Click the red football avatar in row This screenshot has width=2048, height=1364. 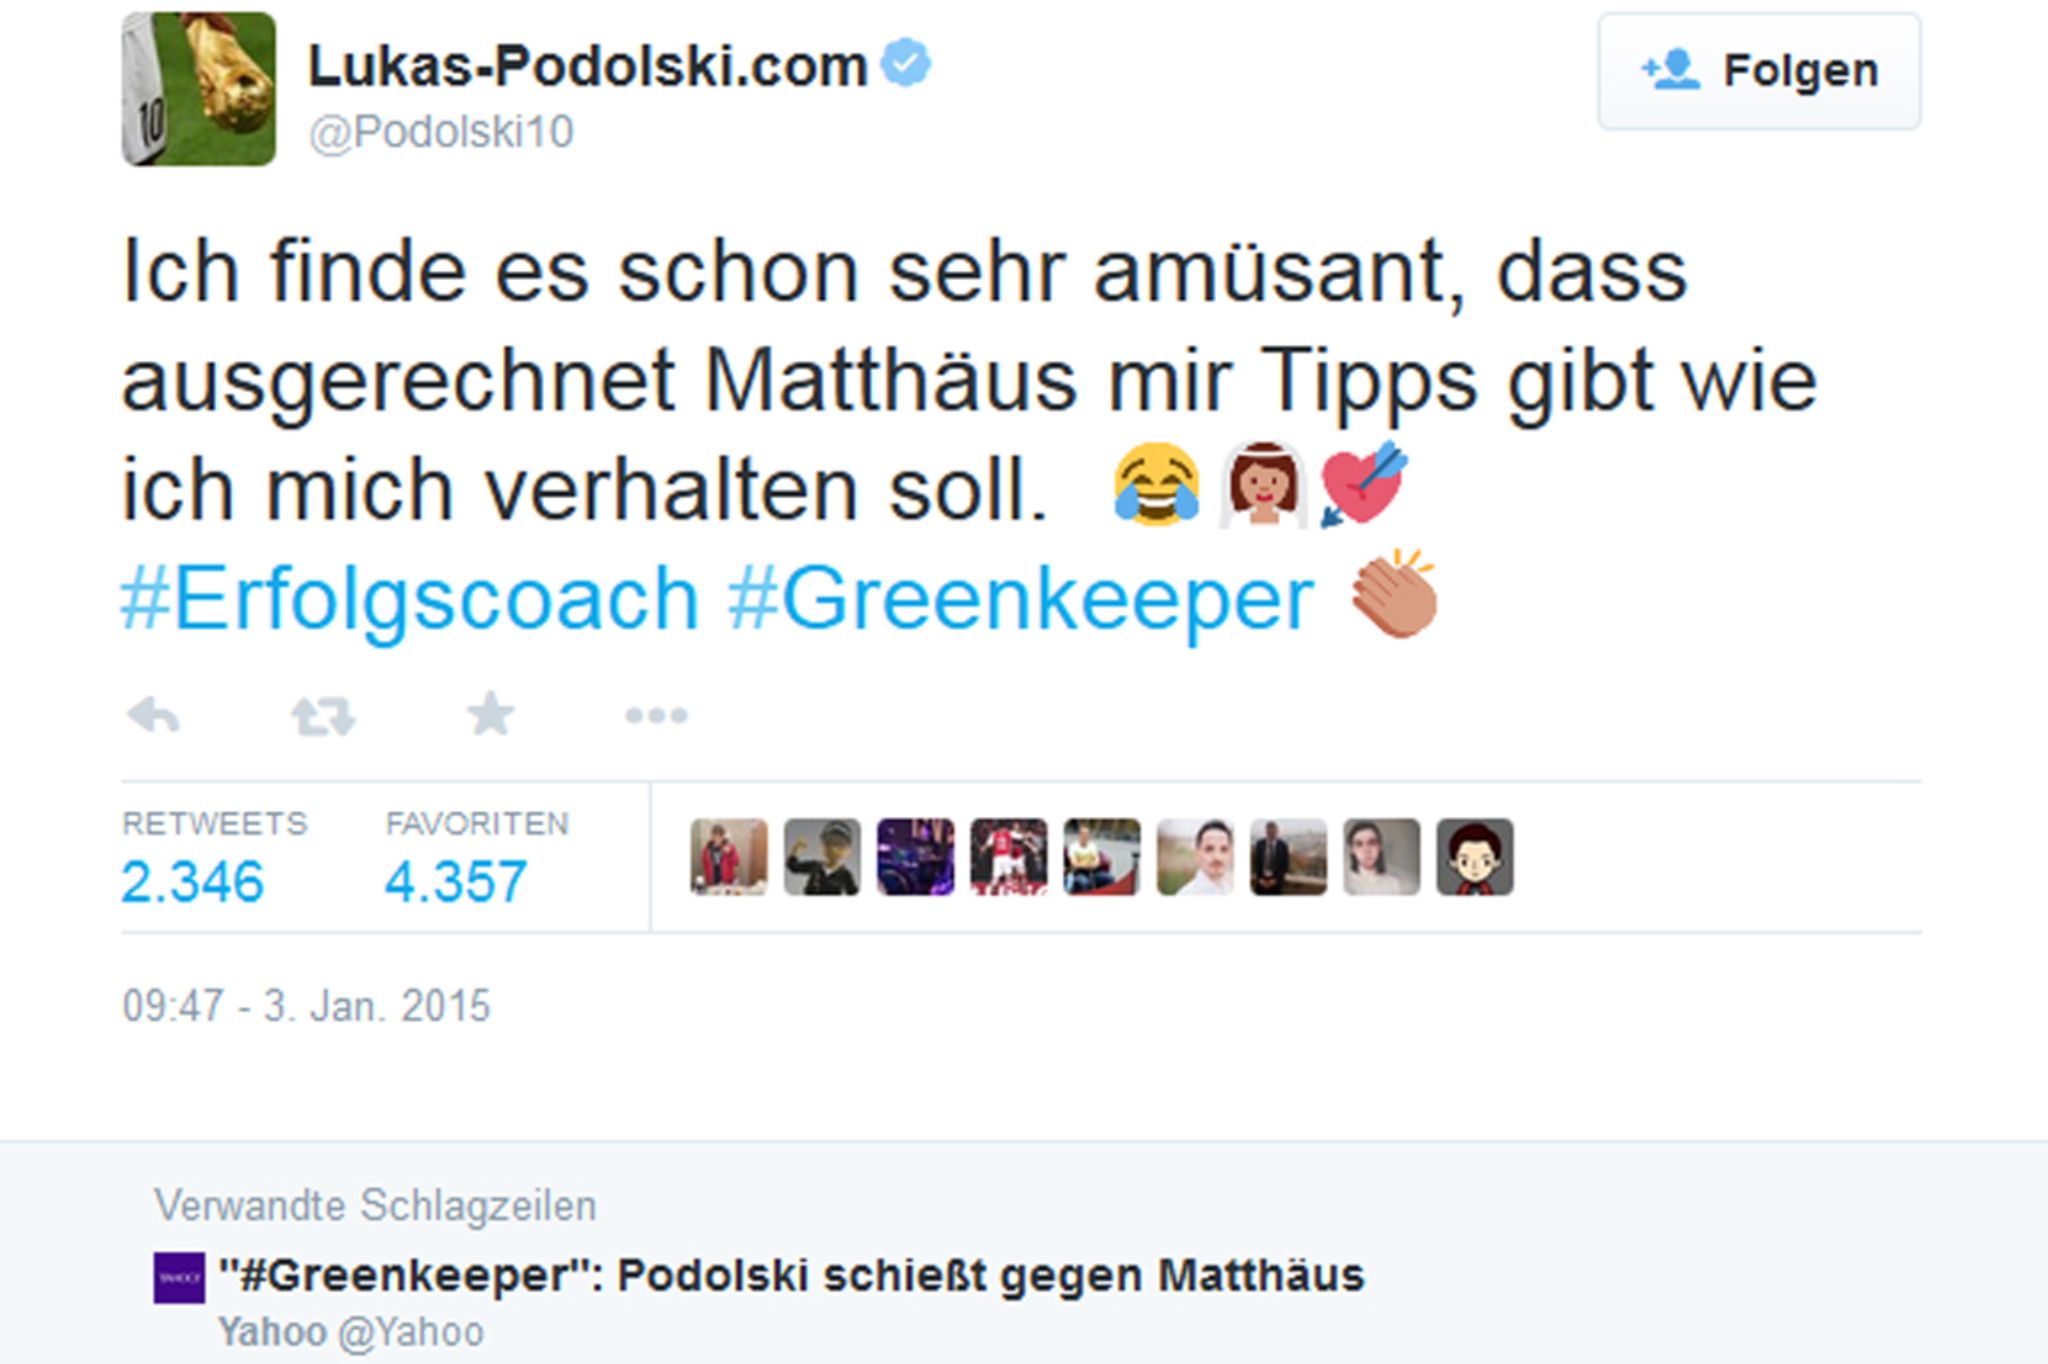click(1009, 857)
